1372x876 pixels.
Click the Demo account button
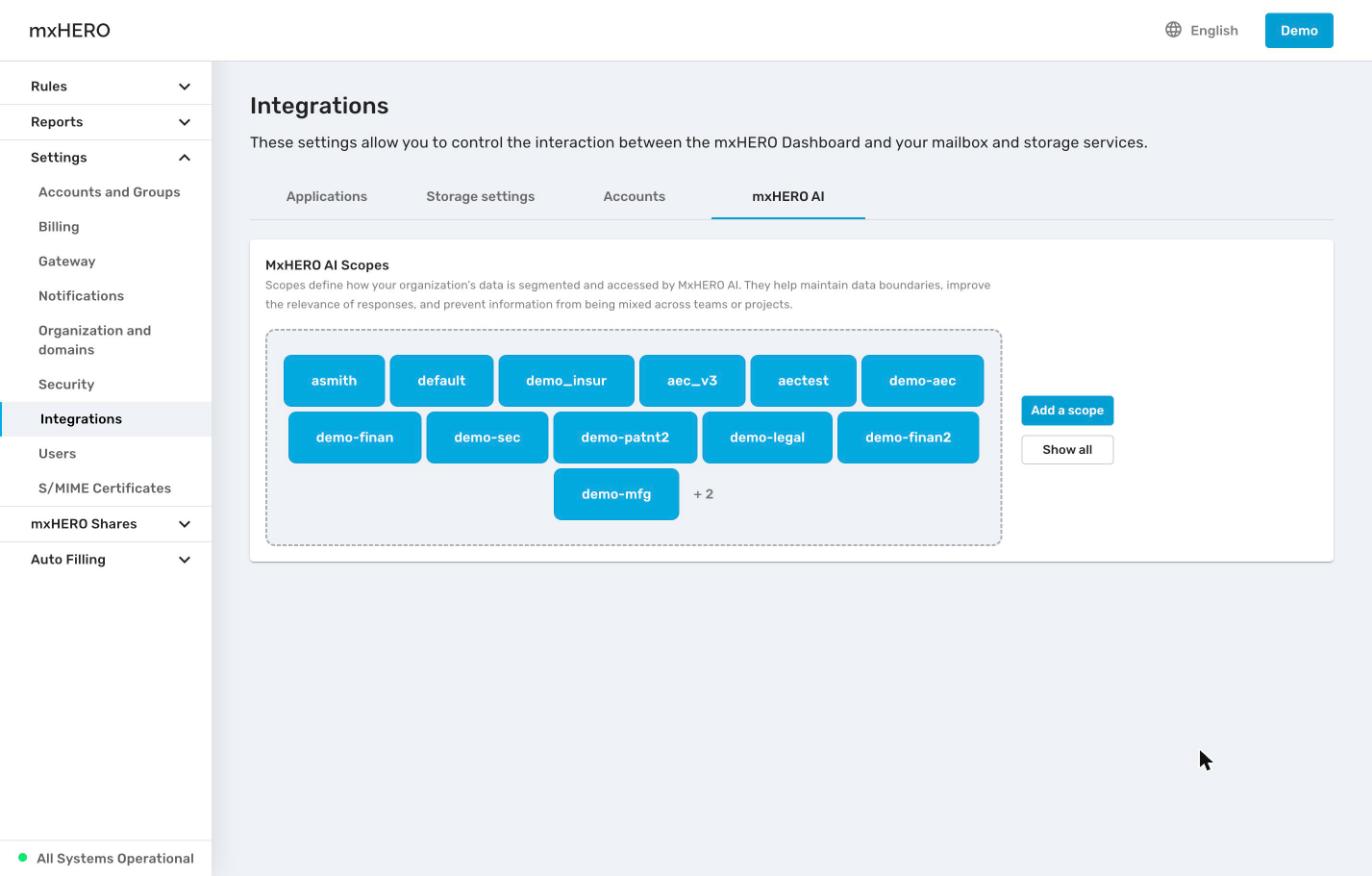pos(1299,30)
